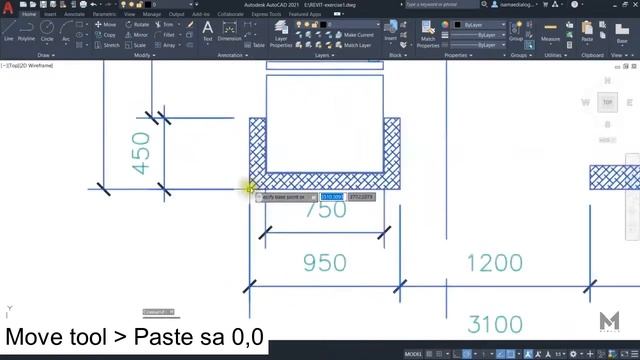Open the object color wheel icon
This screenshot has height=360, width=640.
[445, 25]
